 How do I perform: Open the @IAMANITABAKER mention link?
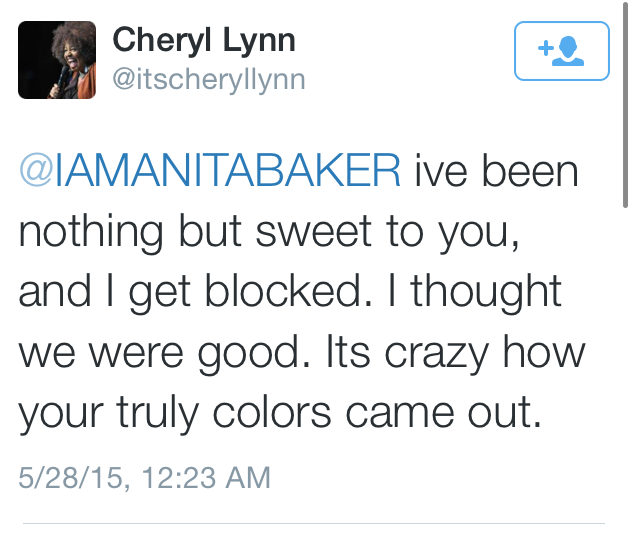coord(210,172)
